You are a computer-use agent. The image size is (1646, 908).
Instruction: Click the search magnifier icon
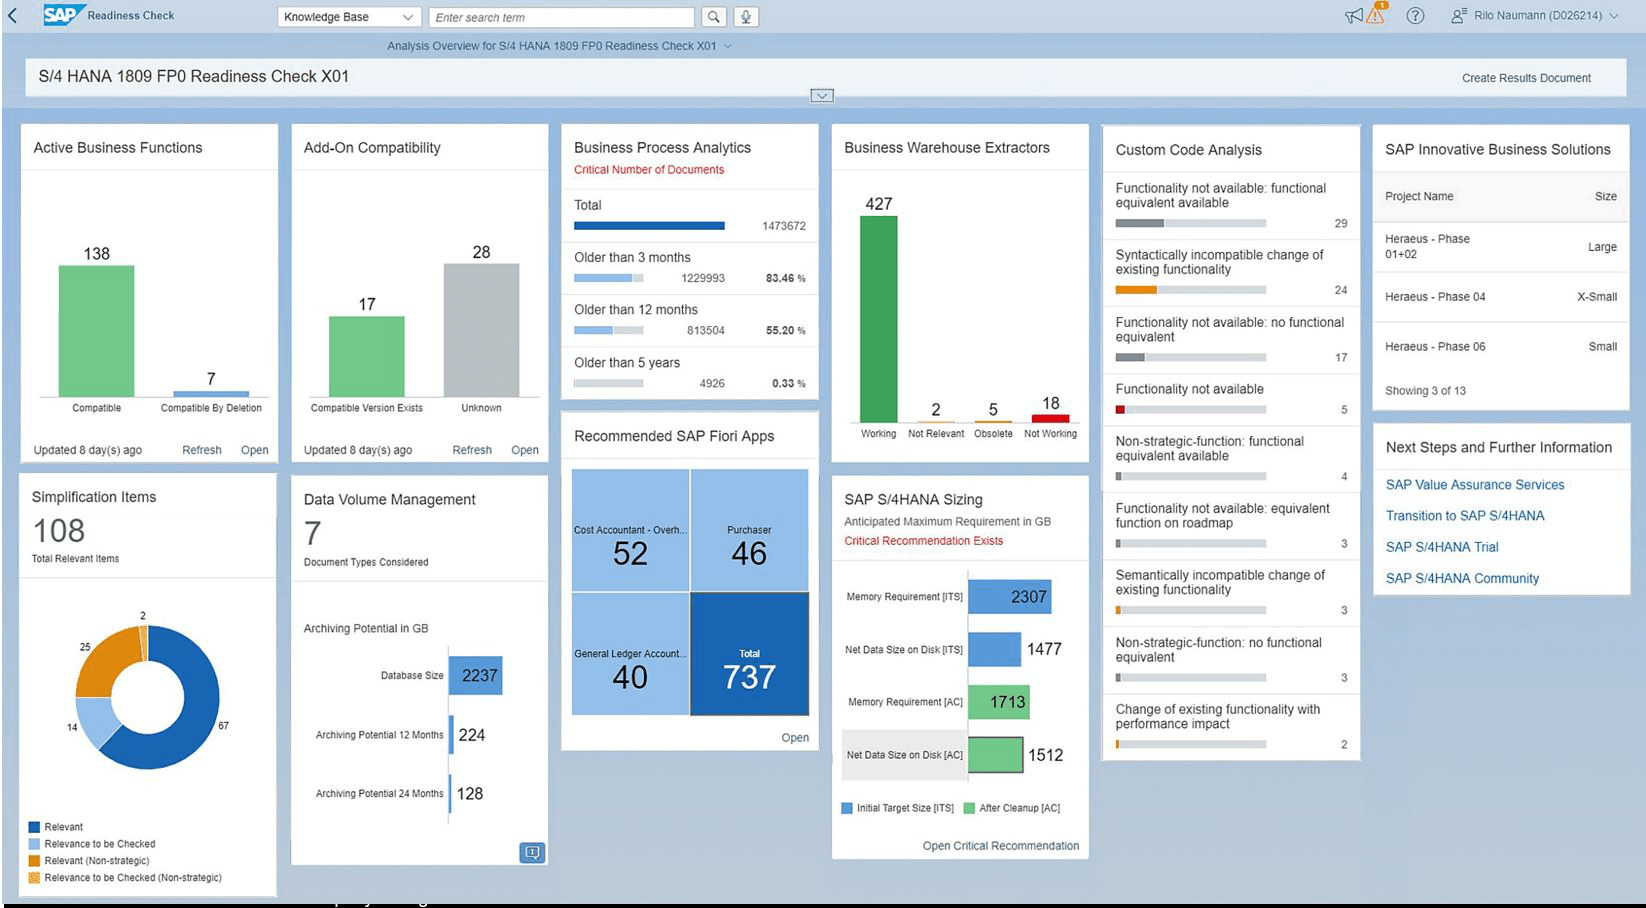(713, 17)
